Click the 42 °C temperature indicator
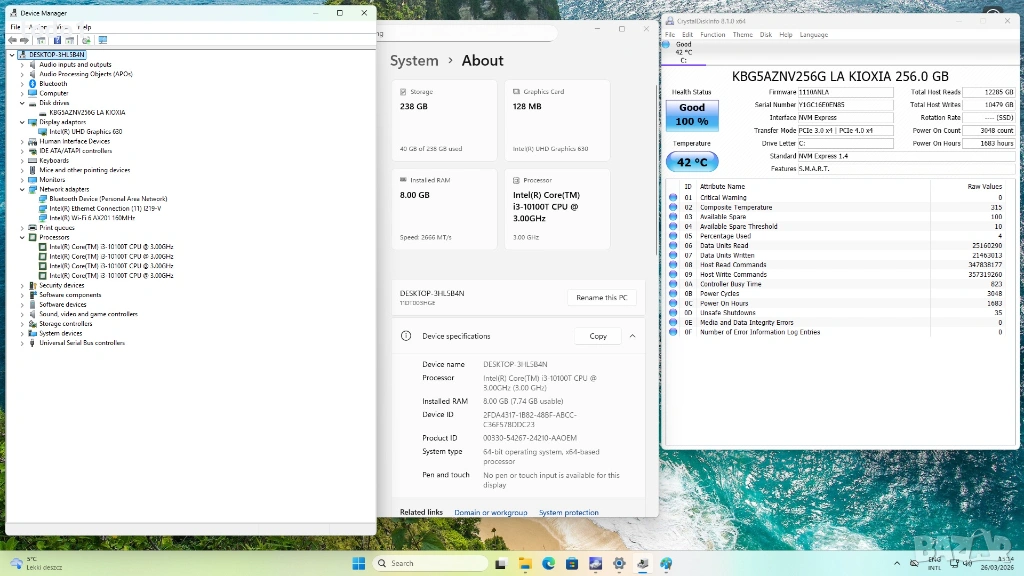 click(692, 162)
